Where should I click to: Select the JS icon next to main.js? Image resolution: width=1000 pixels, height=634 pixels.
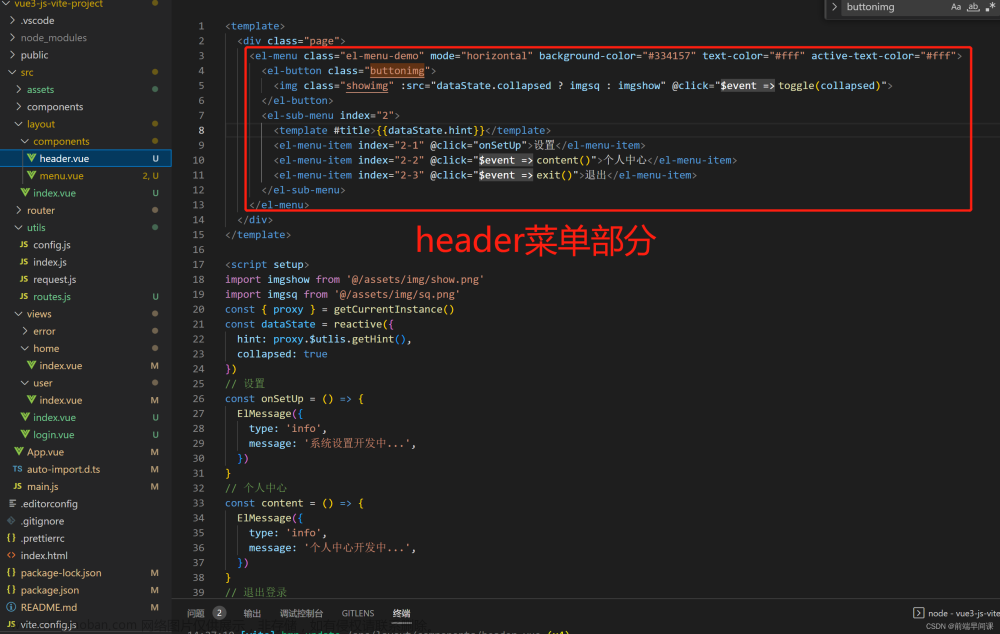(x=17, y=486)
